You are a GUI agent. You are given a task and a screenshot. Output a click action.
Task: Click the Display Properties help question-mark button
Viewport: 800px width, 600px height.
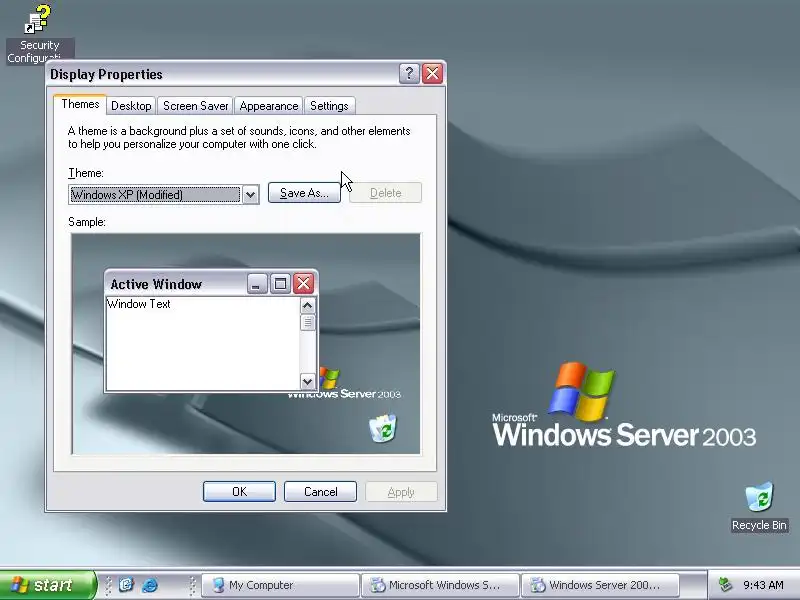pos(409,74)
